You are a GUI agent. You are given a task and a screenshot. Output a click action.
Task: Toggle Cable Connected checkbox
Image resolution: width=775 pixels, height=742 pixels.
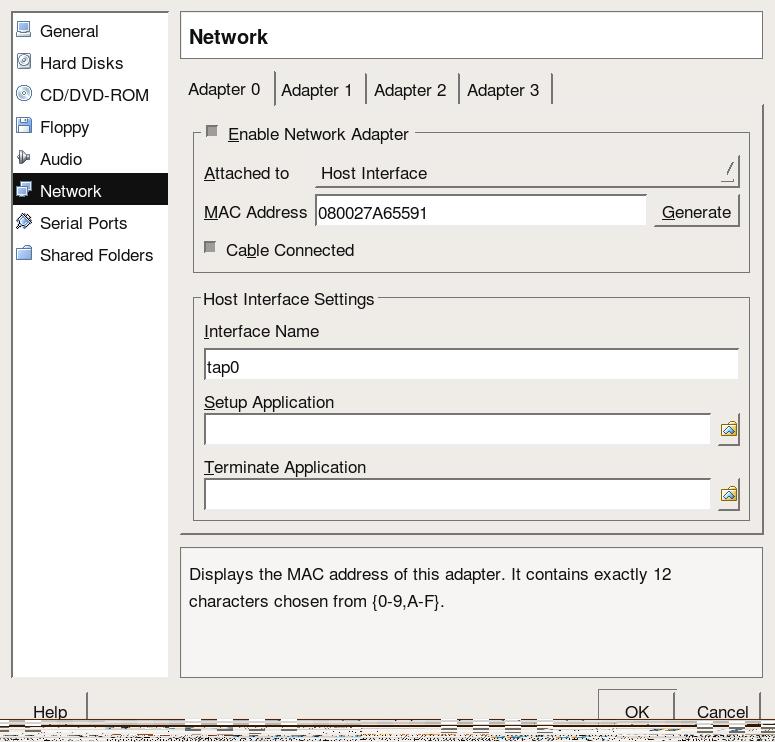210,247
